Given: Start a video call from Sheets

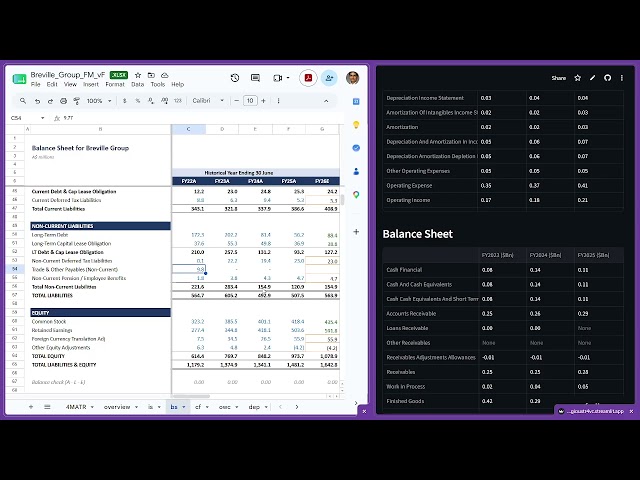Looking at the screenshot, I should (278, 78).
